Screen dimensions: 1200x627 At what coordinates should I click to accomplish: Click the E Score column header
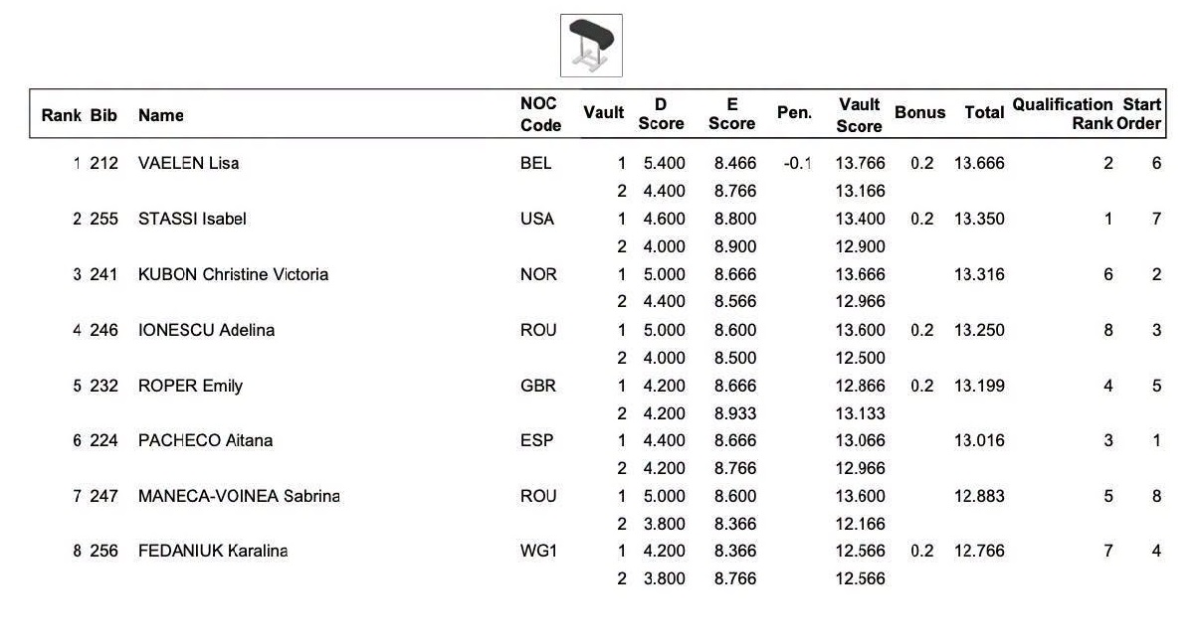(x=731, y=115)
